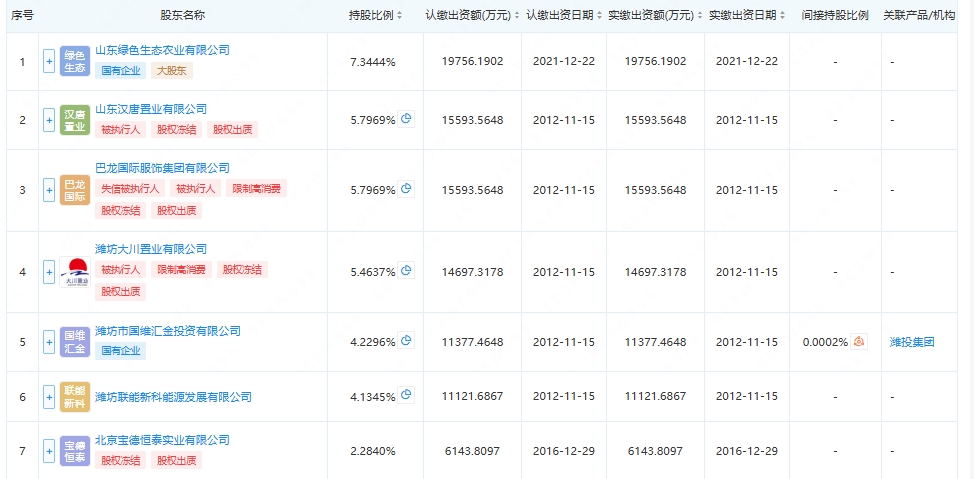The height and width of the screenshot is (479, 974).
Task: Expand row for 山东绿色生态农业有限公司
Action: coord(49,62)
